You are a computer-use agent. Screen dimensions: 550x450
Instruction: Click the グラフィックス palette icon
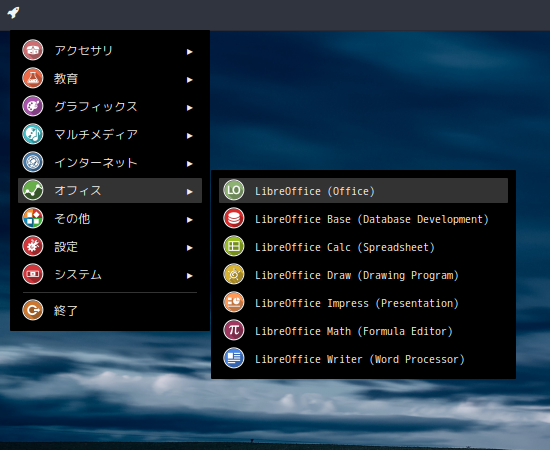tap(33, 106)
